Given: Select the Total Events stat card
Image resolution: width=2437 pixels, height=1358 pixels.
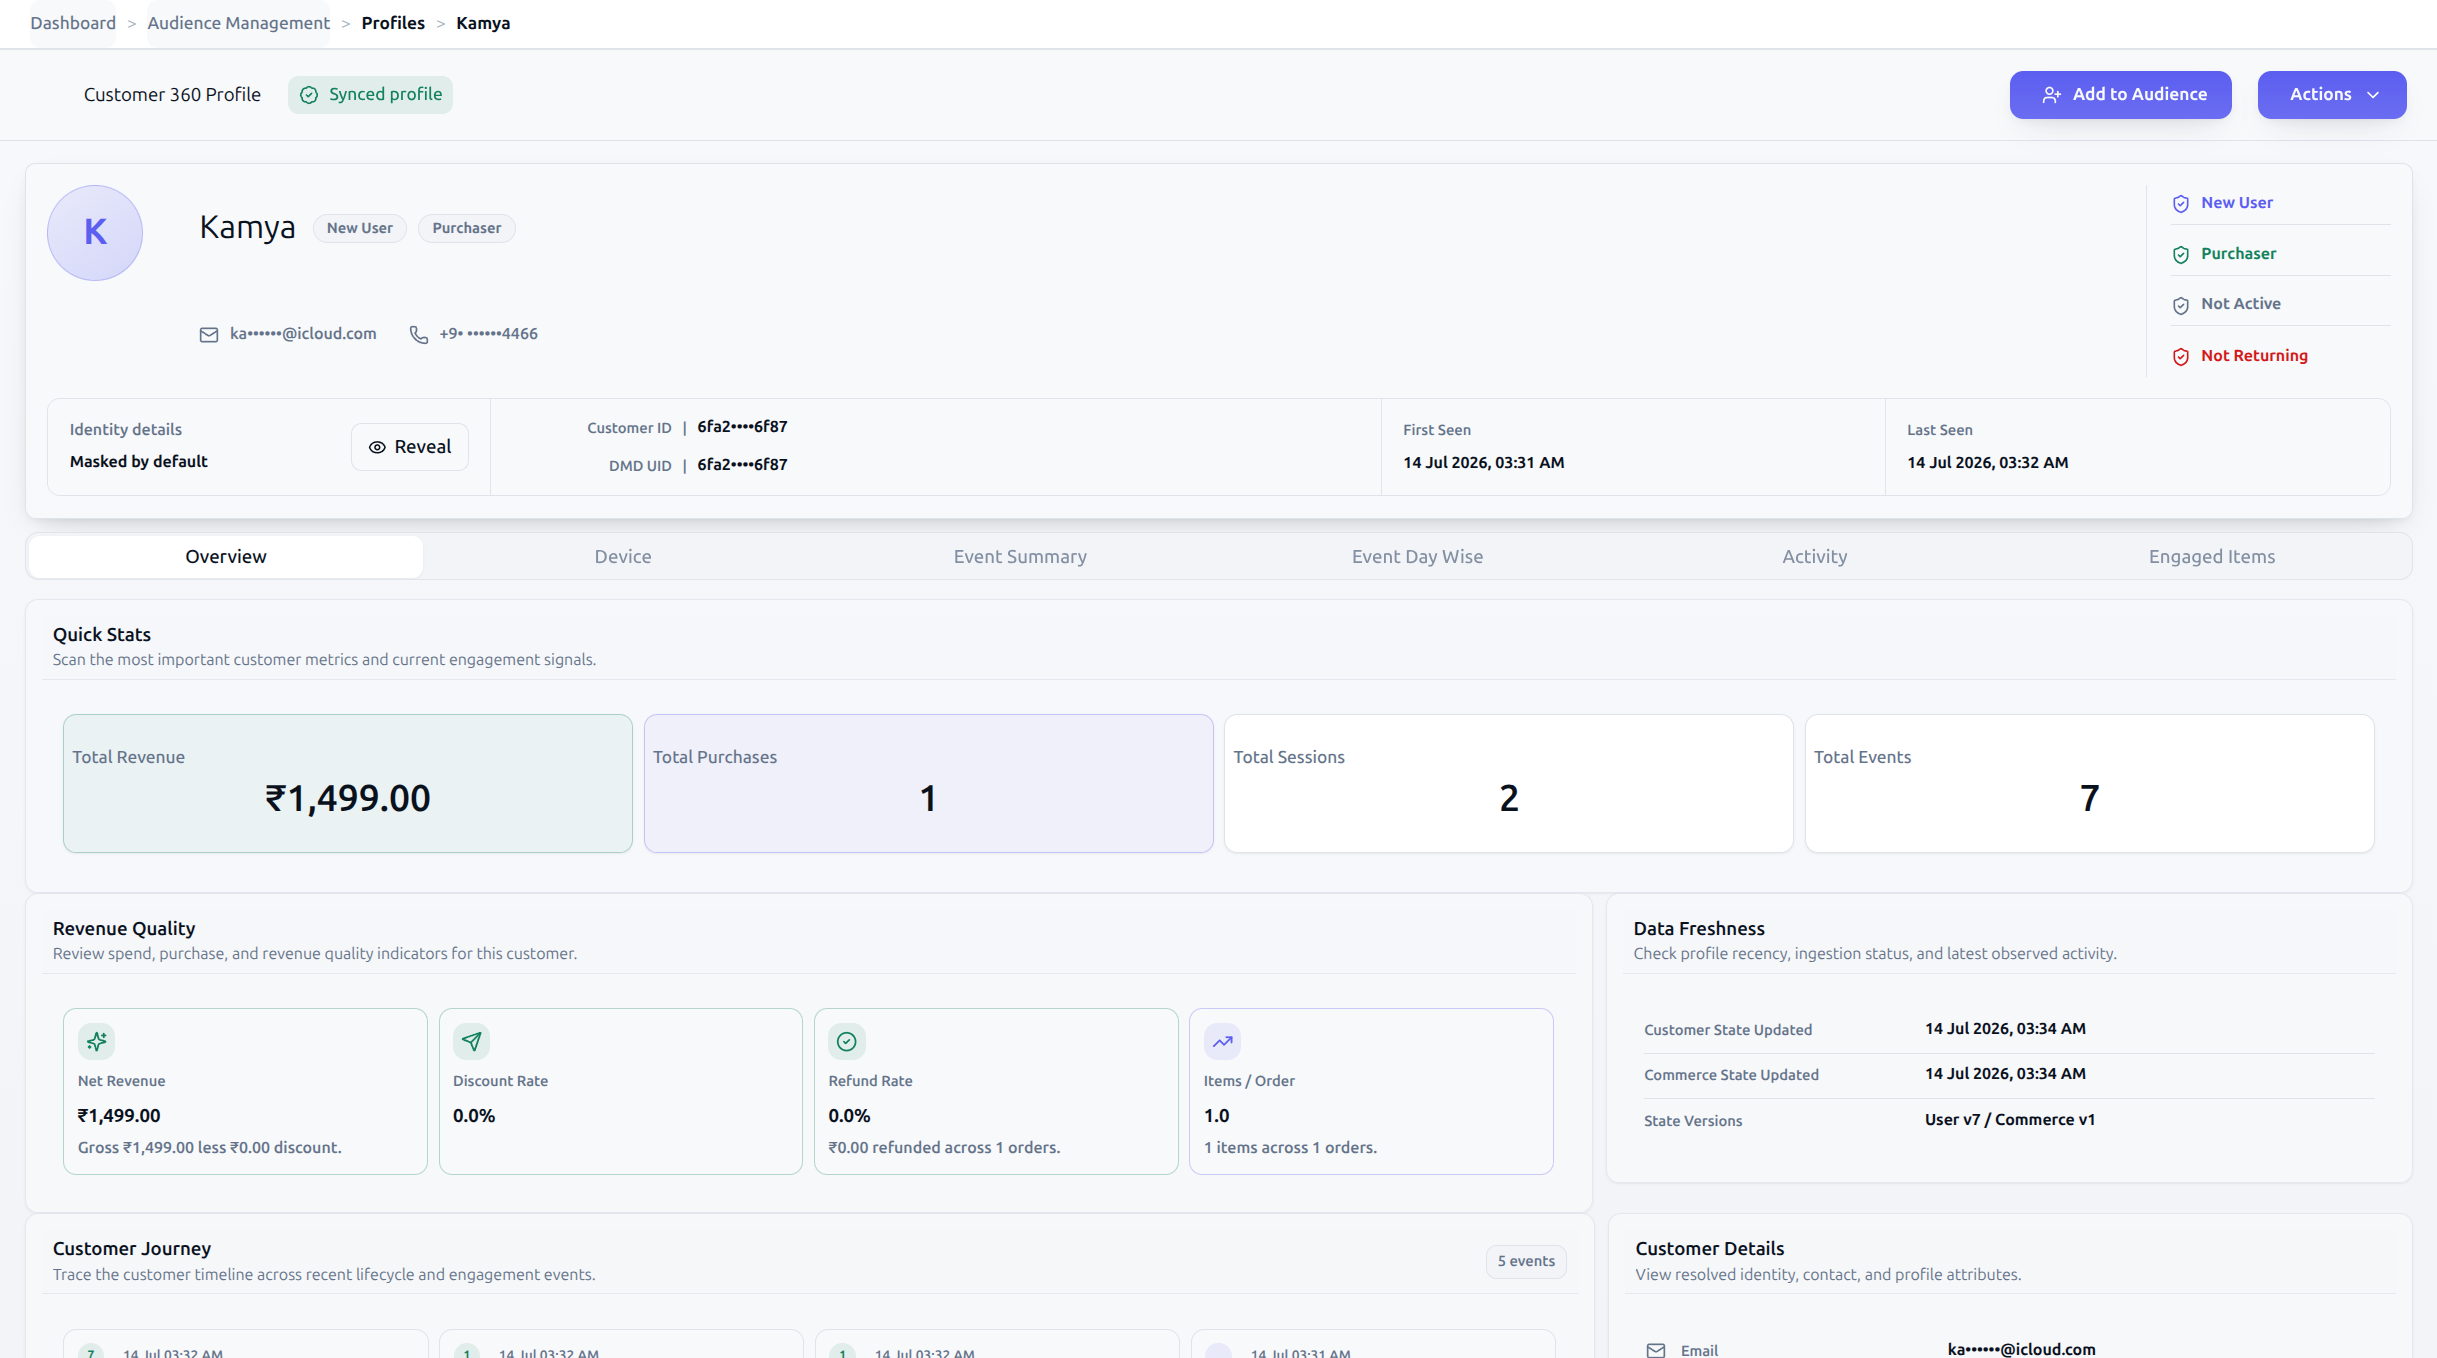Looking at the screenshot, I should click(x=2090, y=784).
